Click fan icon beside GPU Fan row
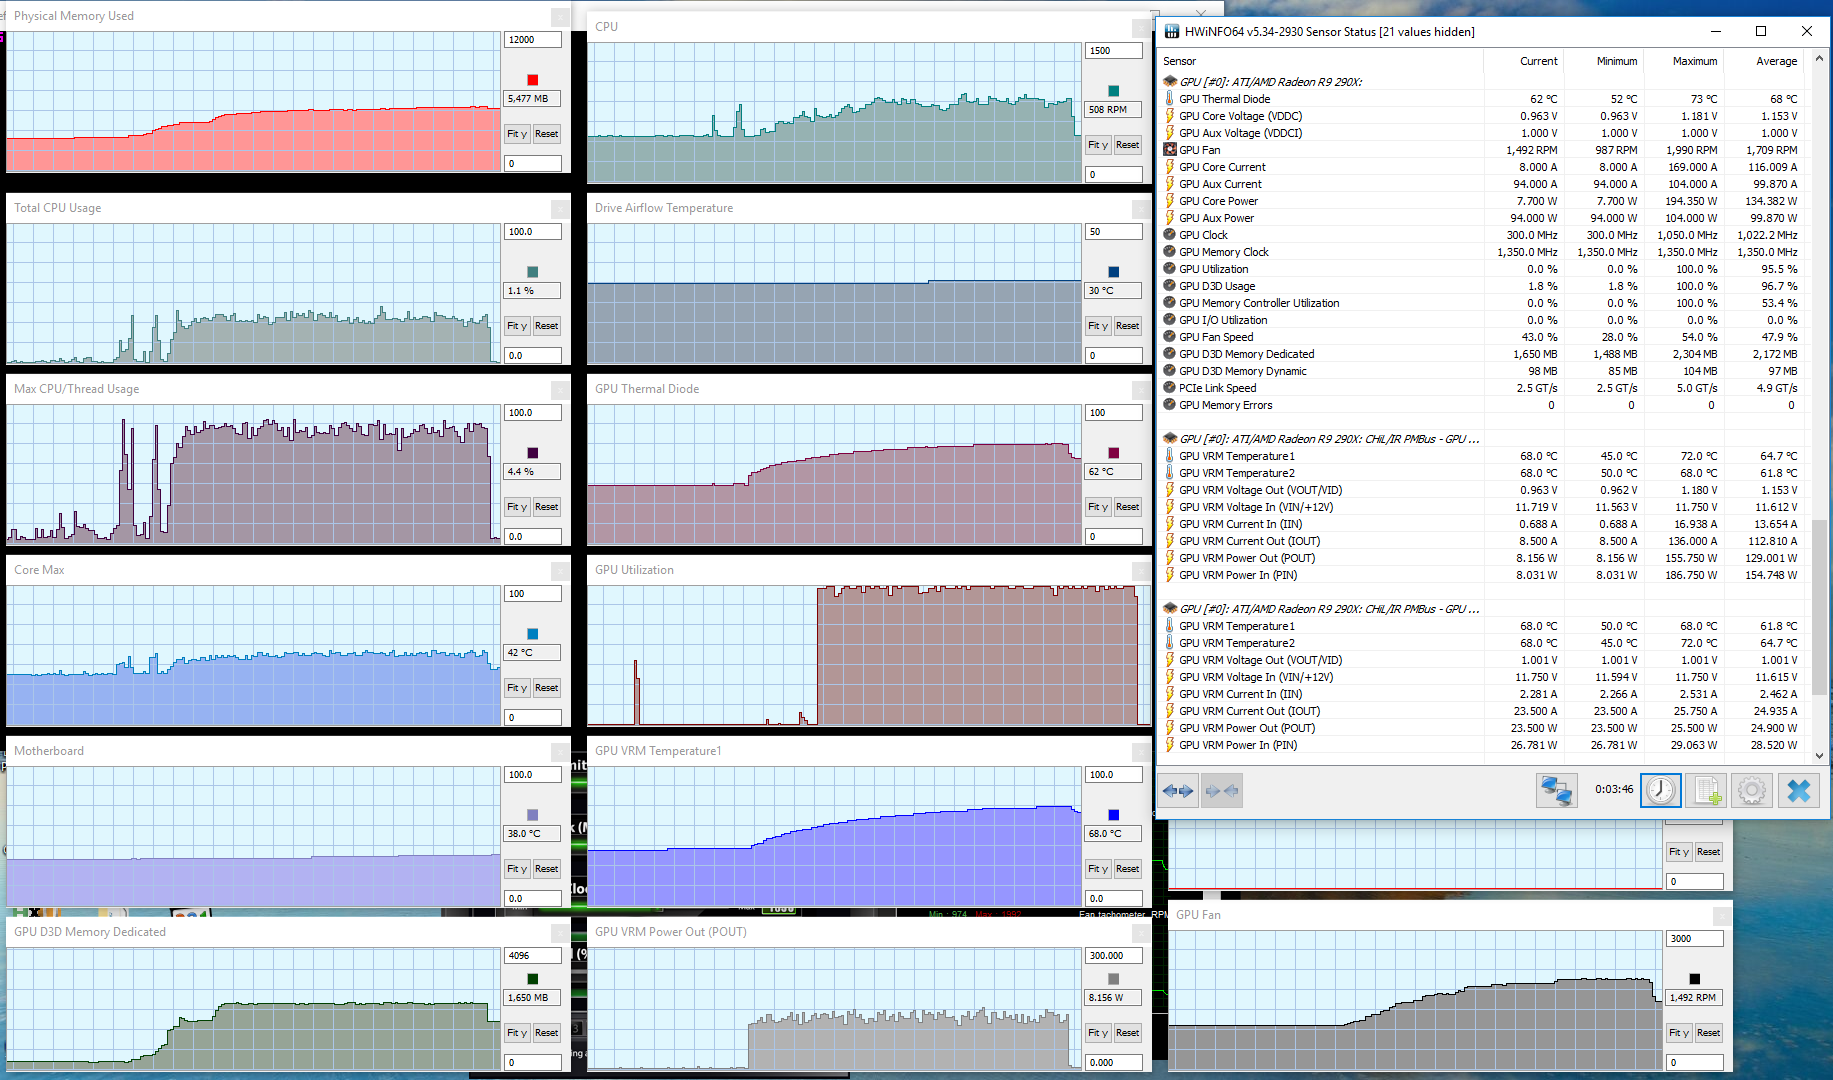Image resolution: width=1833 pixels, height=1080 pixels. 1170,150
